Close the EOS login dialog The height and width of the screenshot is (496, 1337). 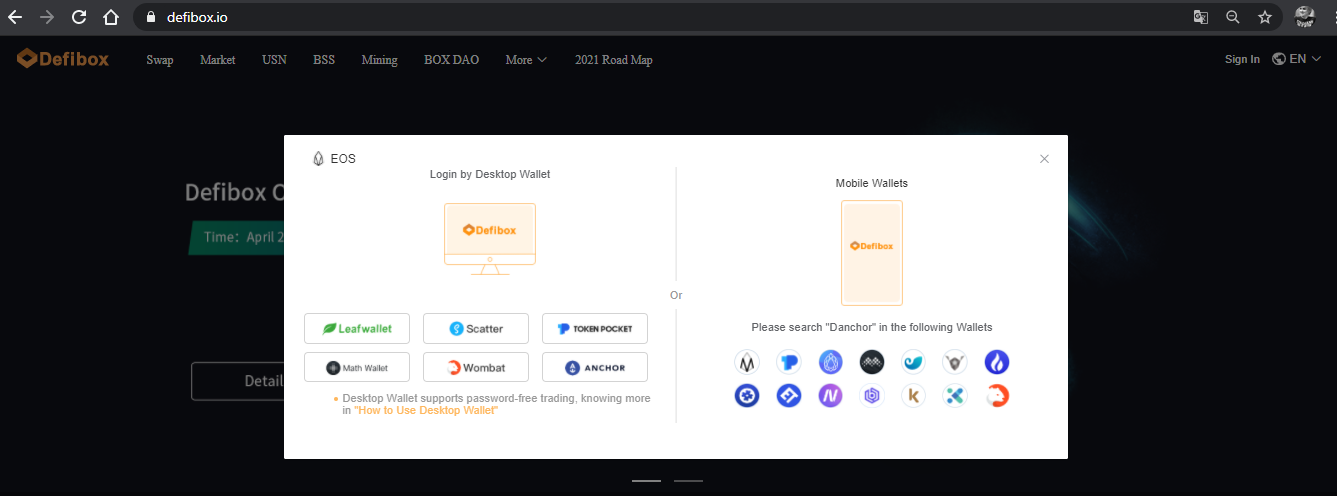point(1044,159)
